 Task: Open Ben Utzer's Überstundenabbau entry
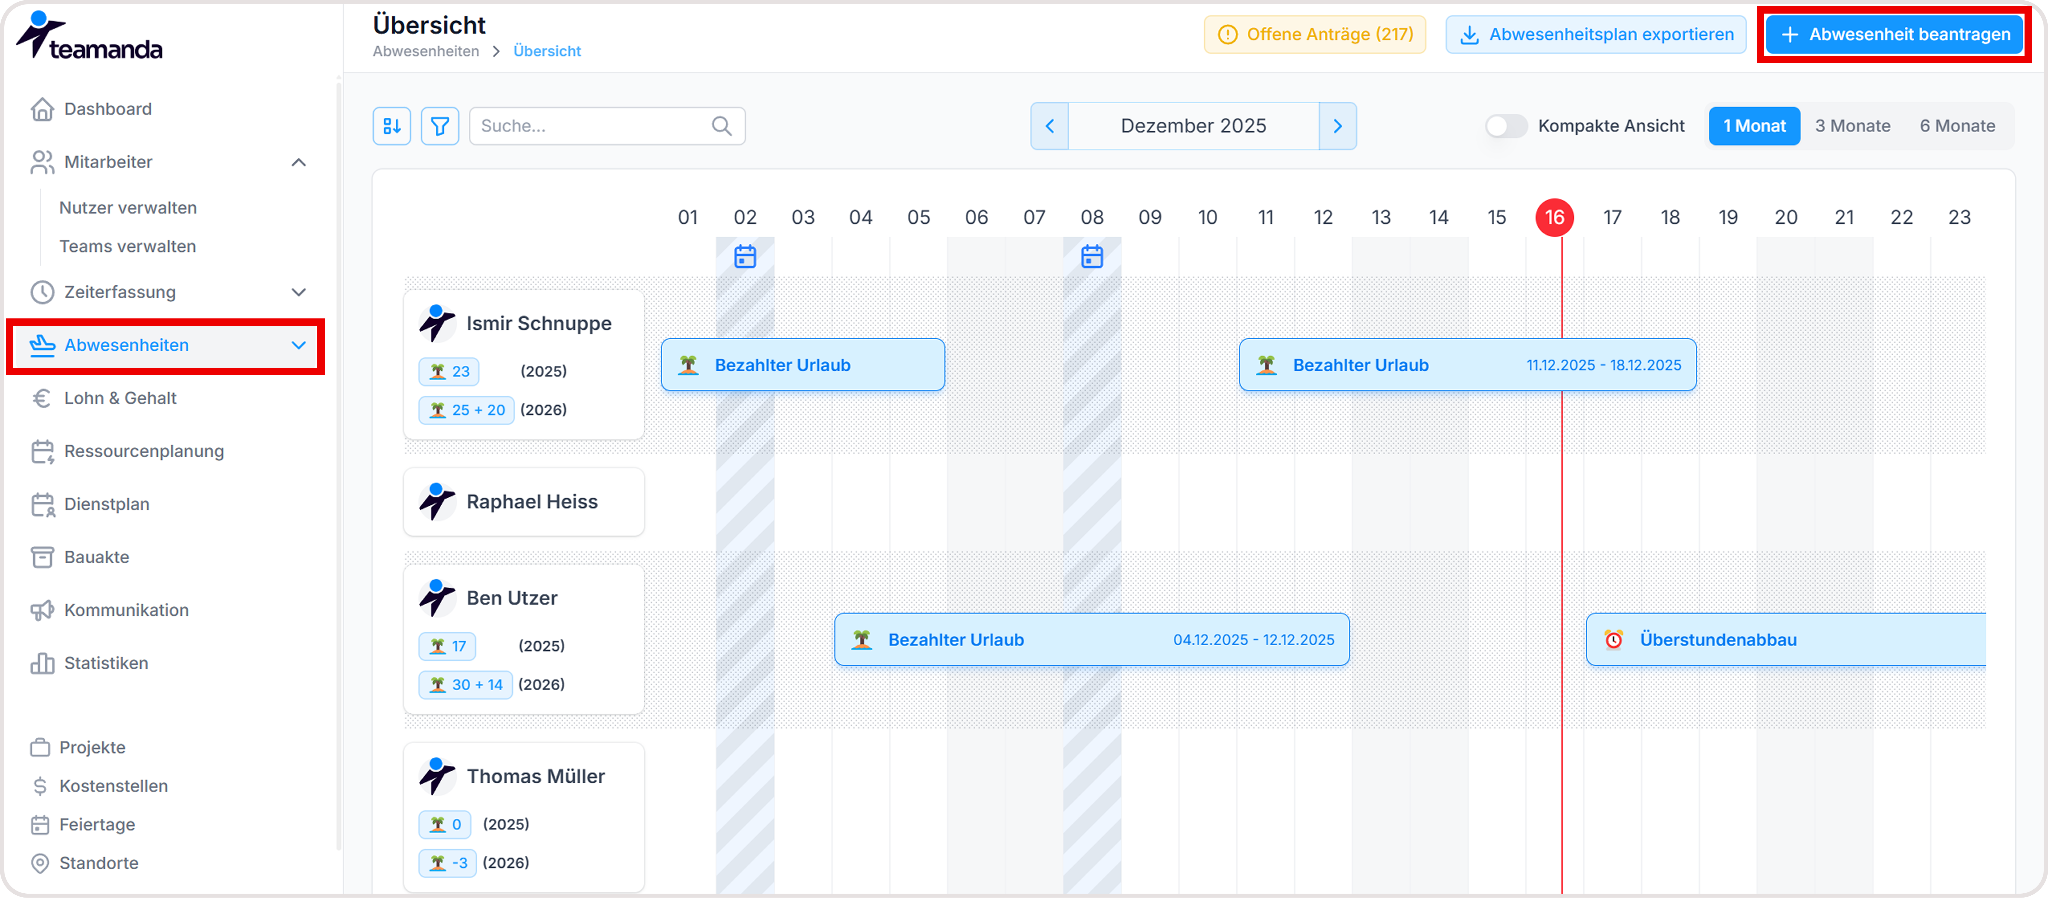(x=1786, y=640)
